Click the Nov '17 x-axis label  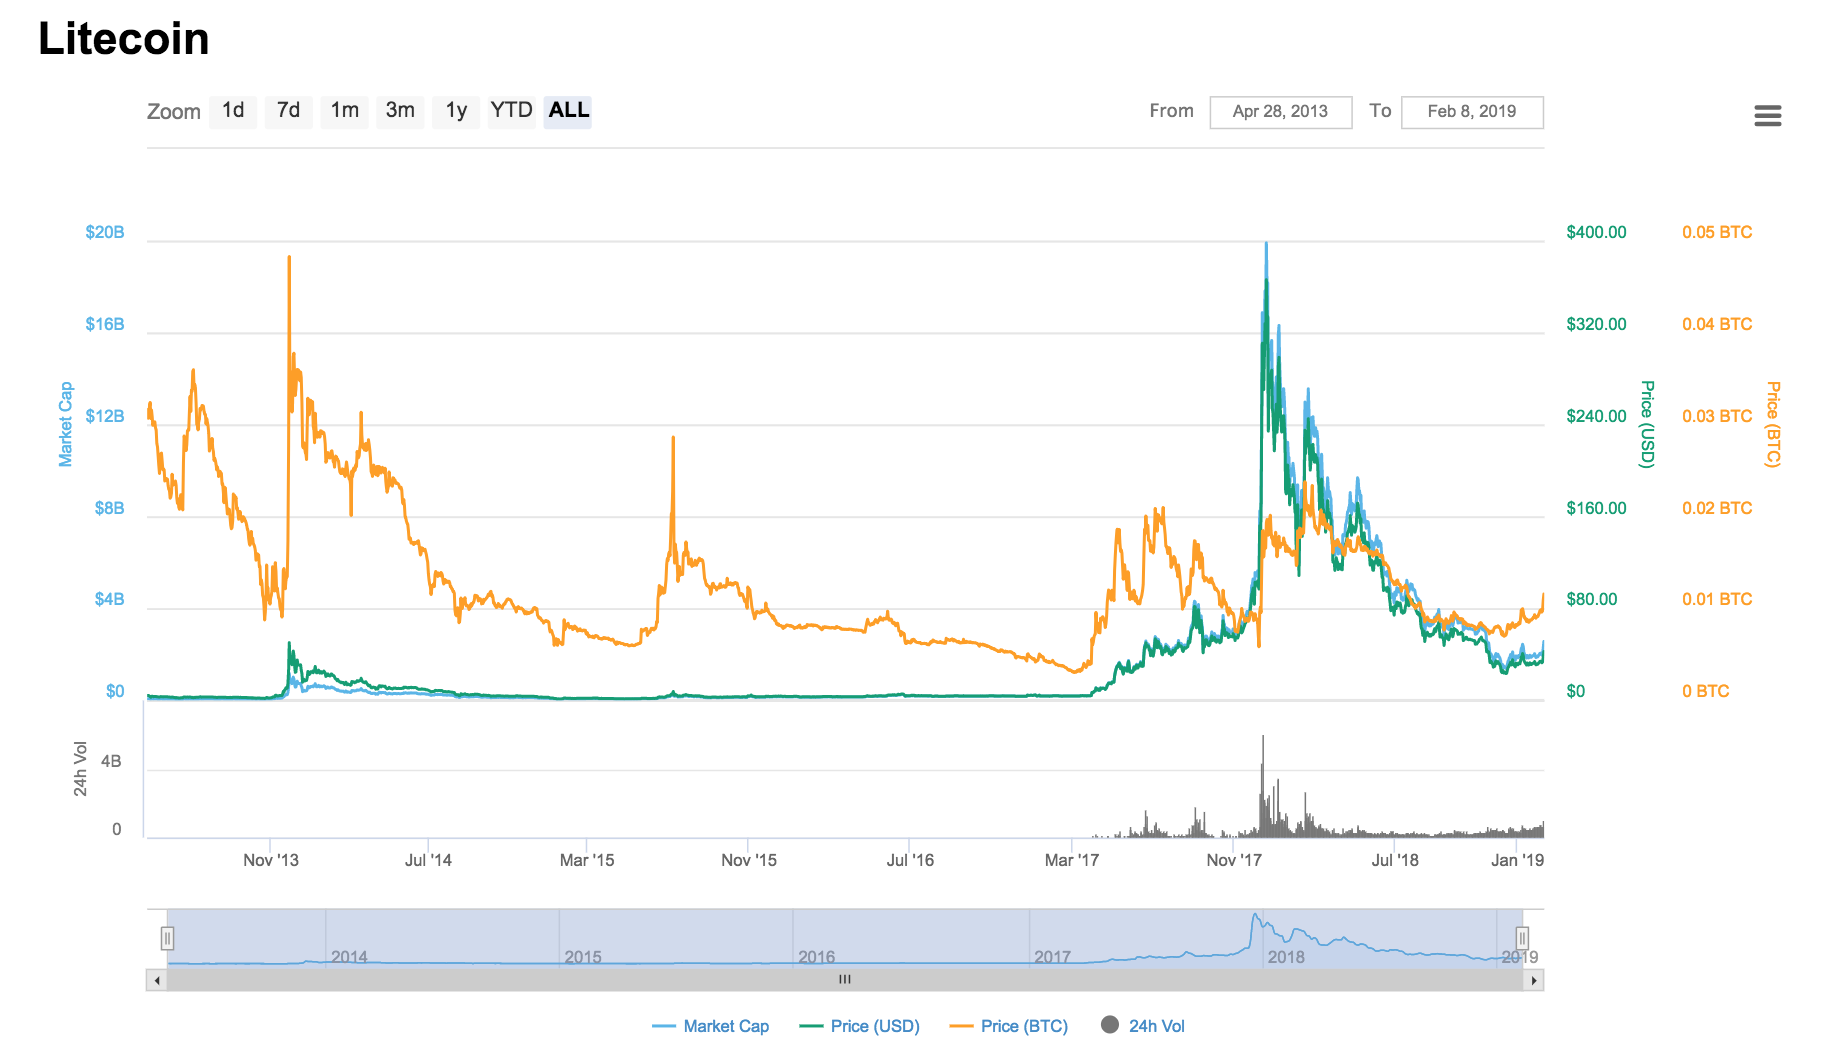point(1234,860)
